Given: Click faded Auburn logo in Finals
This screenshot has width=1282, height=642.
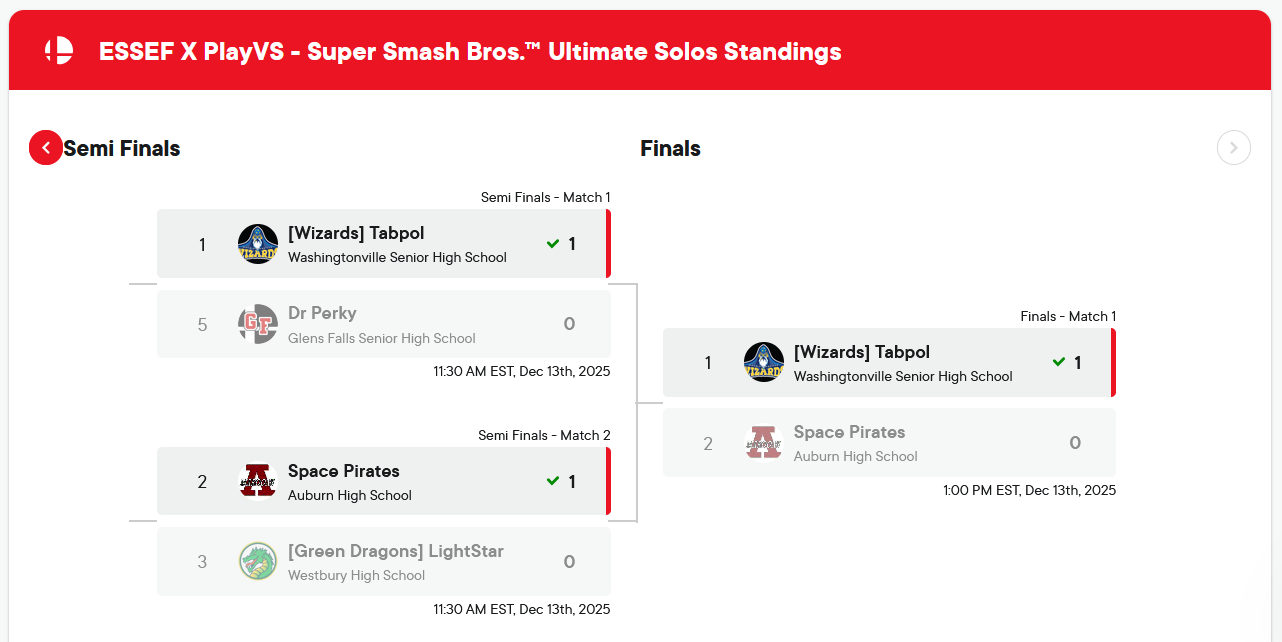Looking at the screenshot, I should (764, 443).
